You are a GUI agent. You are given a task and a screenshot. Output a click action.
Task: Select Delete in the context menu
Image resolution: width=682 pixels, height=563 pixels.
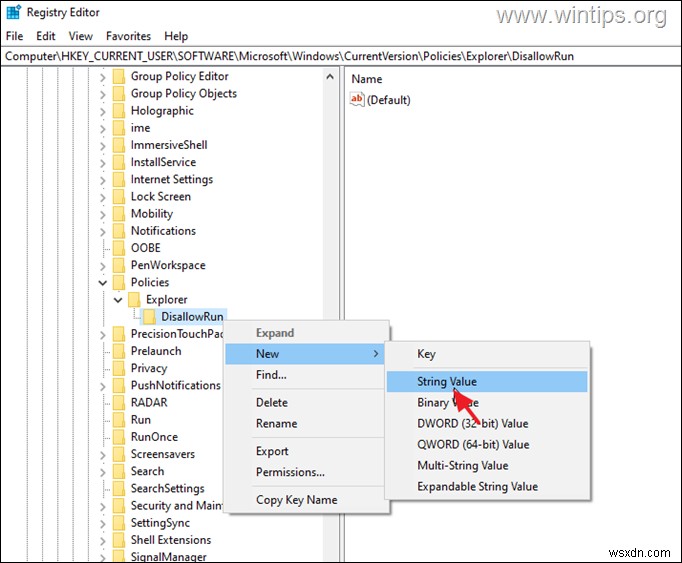(x=304, y=402)
